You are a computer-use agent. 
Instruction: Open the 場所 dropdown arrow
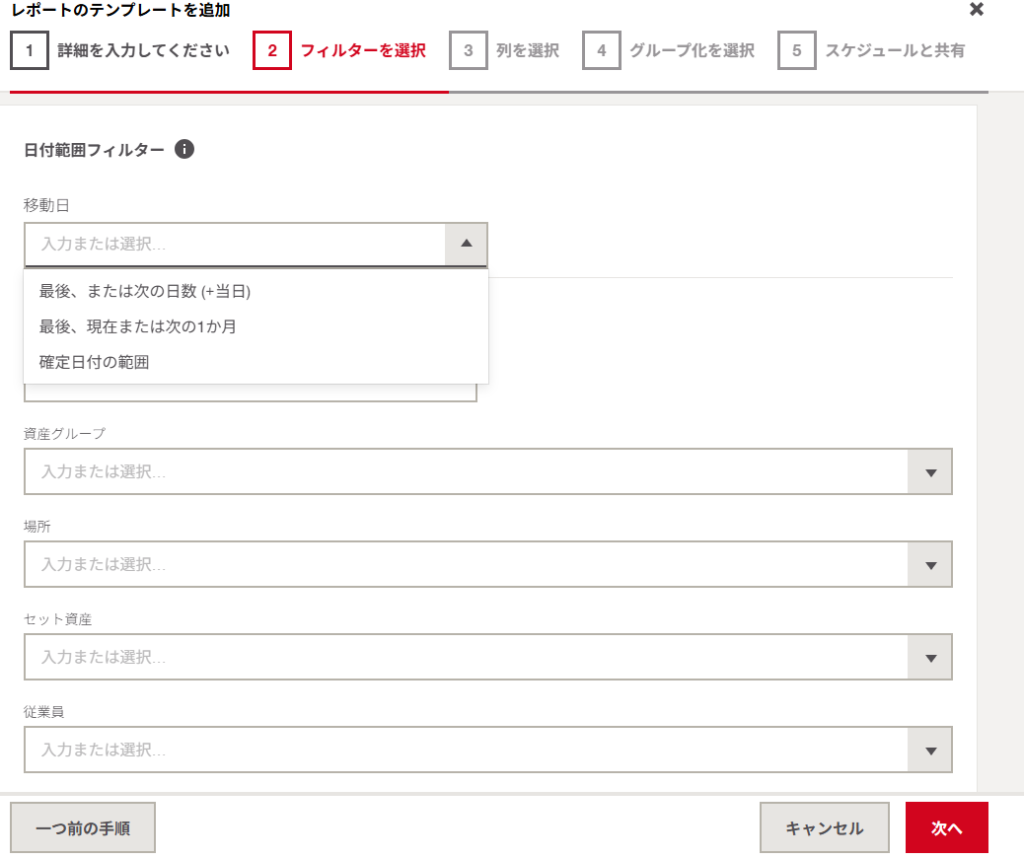click(930, 565)
